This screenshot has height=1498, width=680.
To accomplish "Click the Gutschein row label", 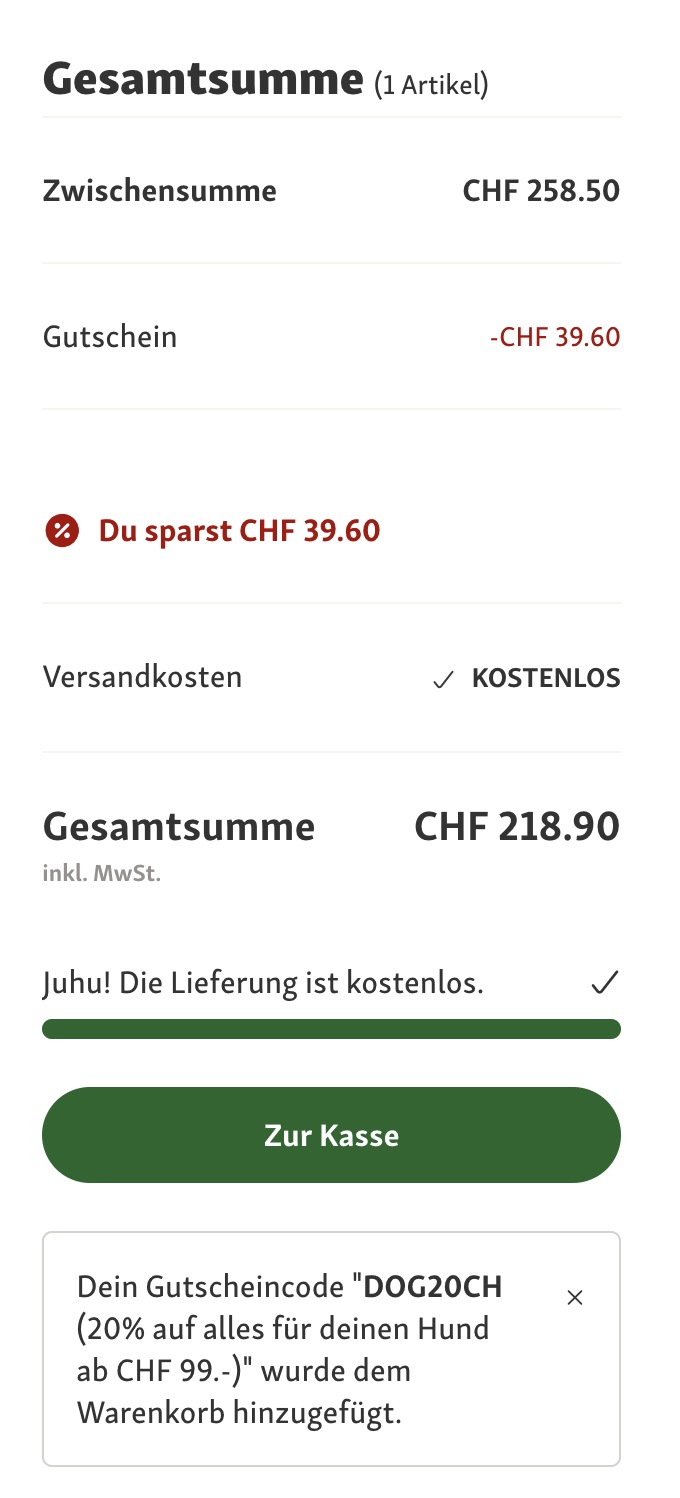I will [110, 336].
